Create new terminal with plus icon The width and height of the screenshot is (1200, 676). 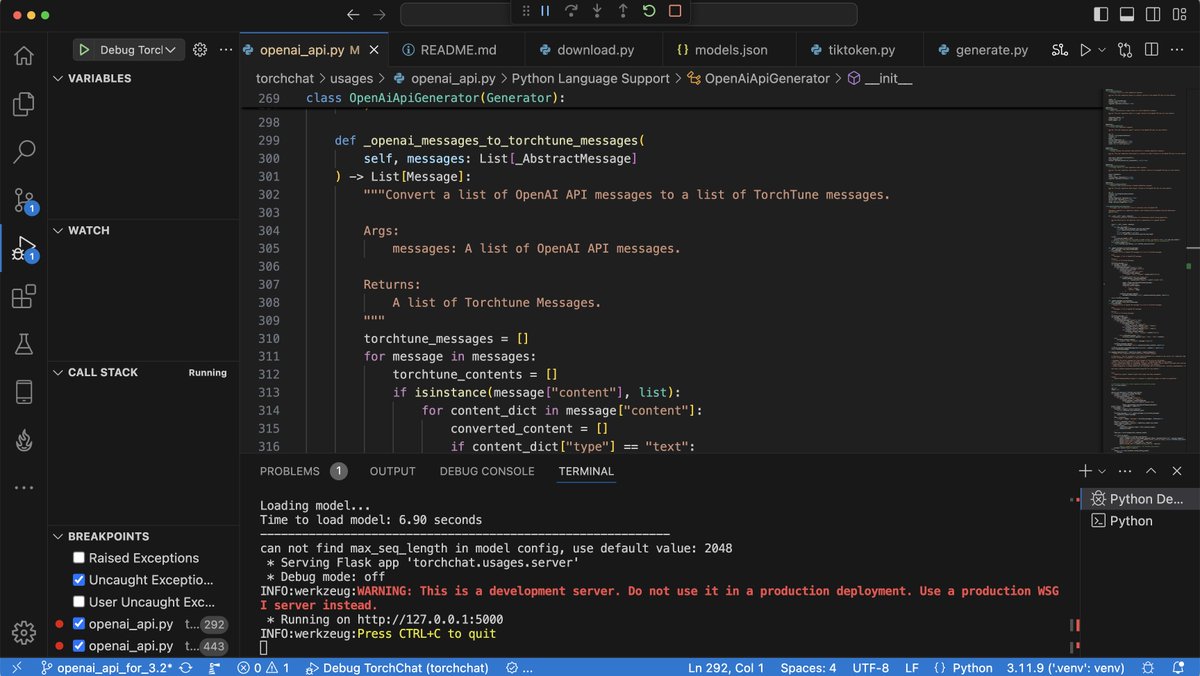[x=1085, y=471]
